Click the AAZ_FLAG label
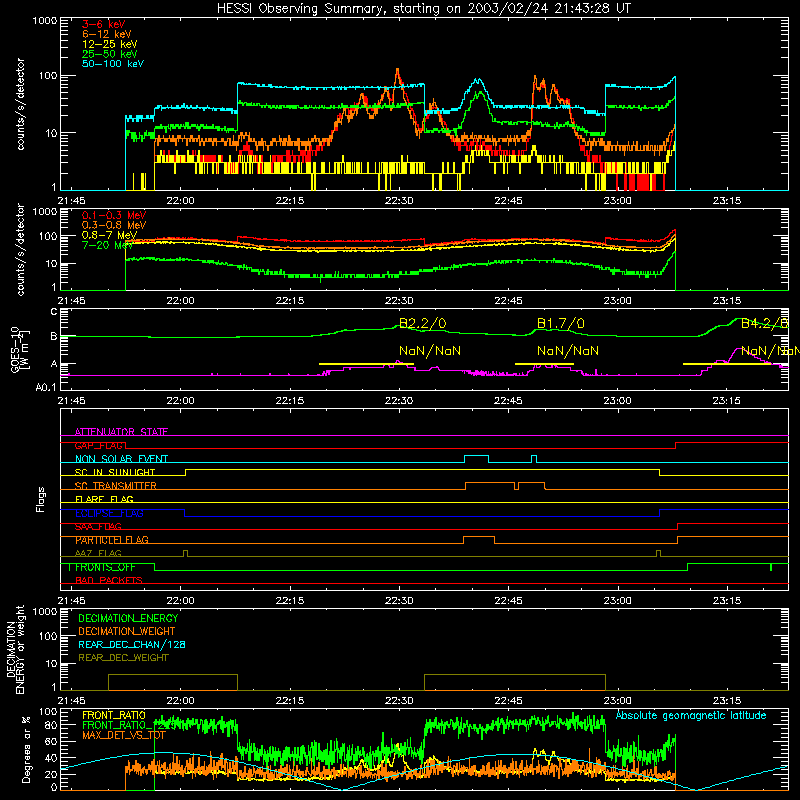The image size is (800, 800). tap(98, 553)
